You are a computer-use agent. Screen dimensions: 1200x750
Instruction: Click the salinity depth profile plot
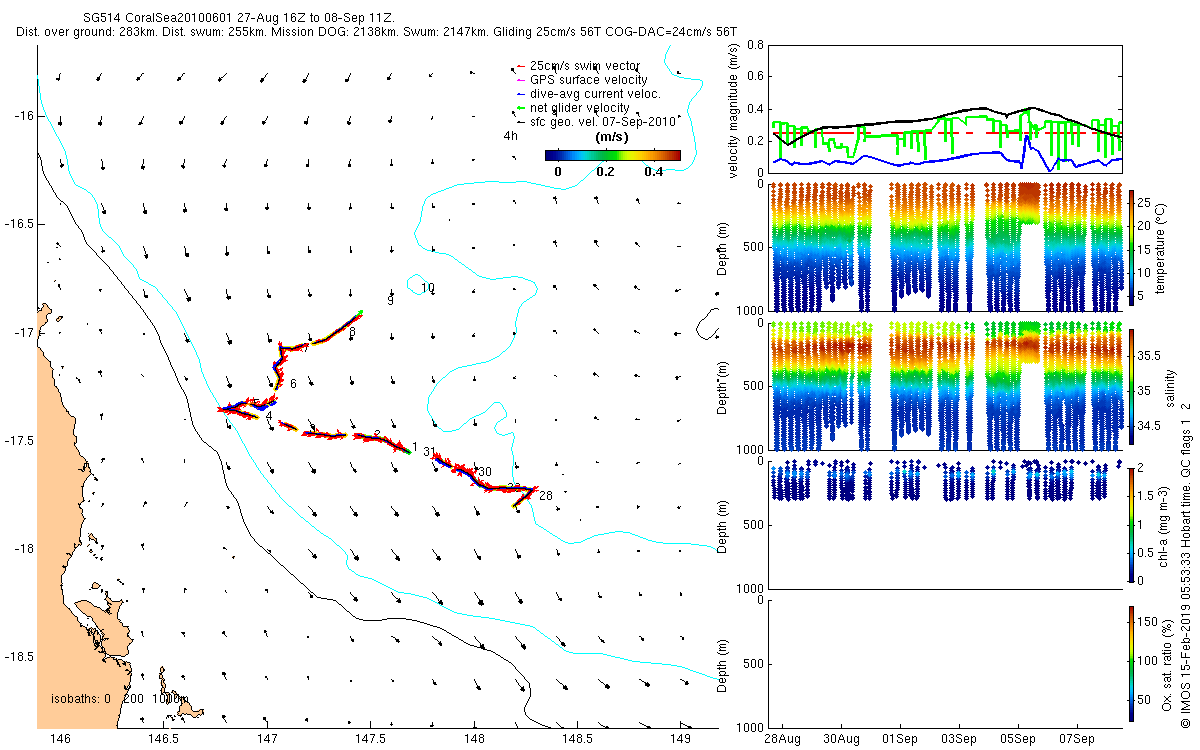coord(942,384)
